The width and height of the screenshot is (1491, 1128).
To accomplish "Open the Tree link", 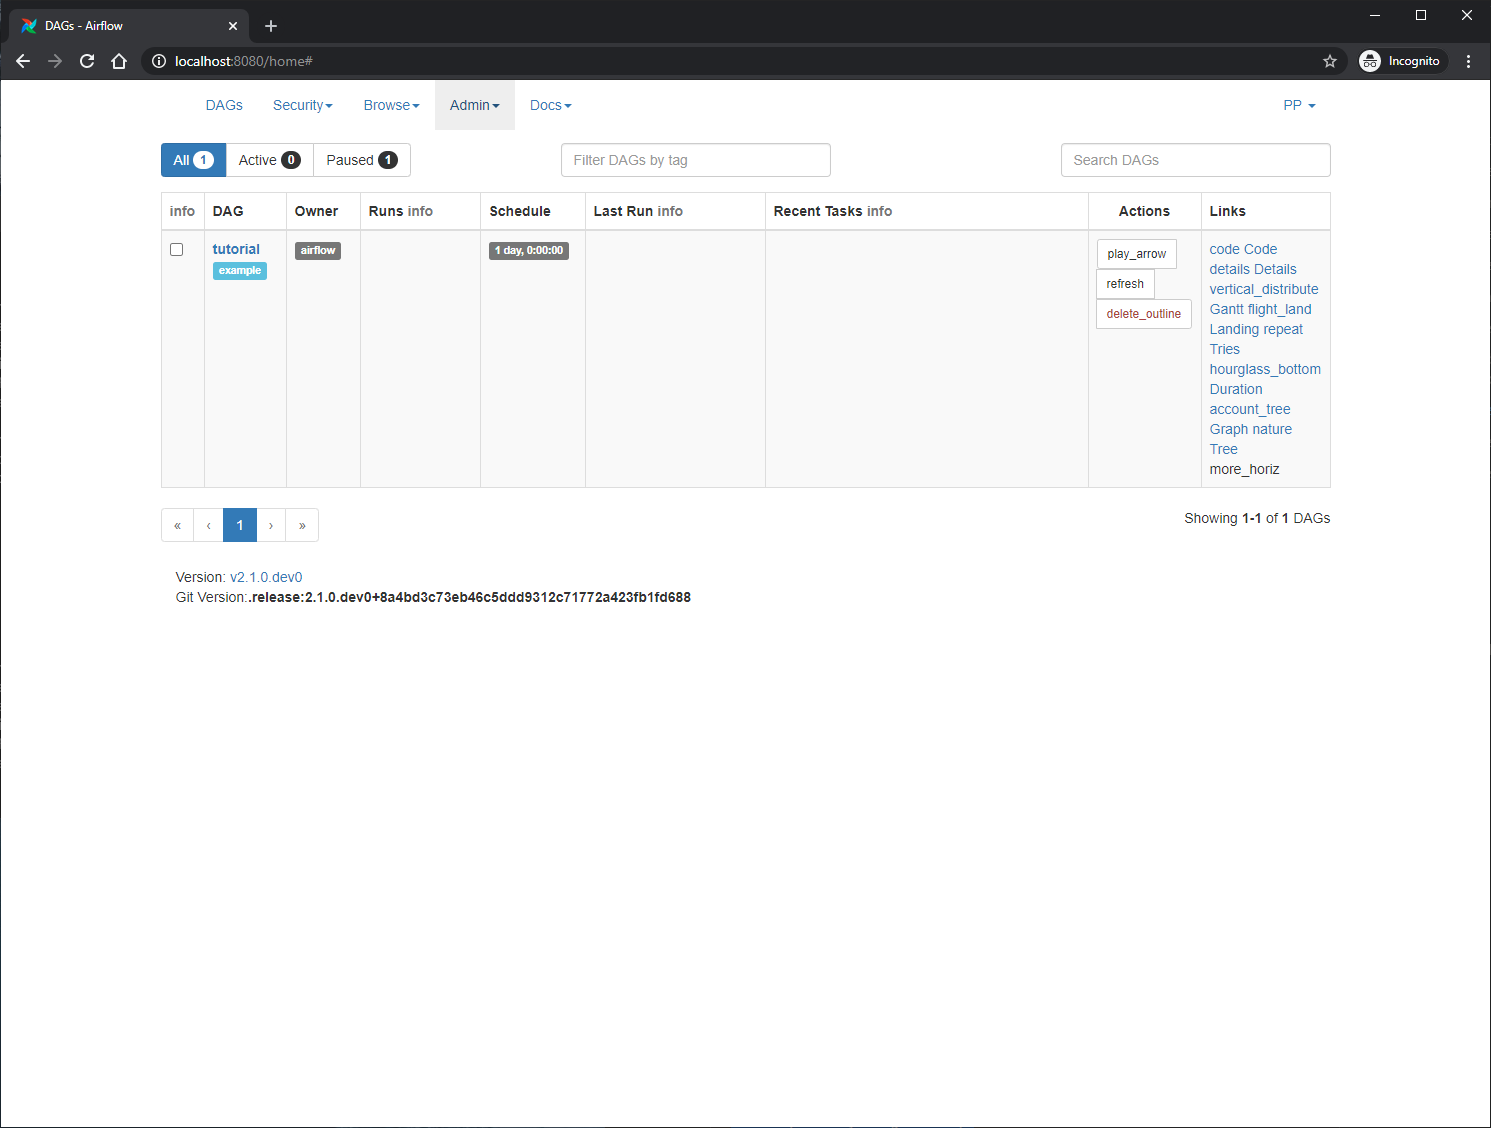I will point(1224,449).
